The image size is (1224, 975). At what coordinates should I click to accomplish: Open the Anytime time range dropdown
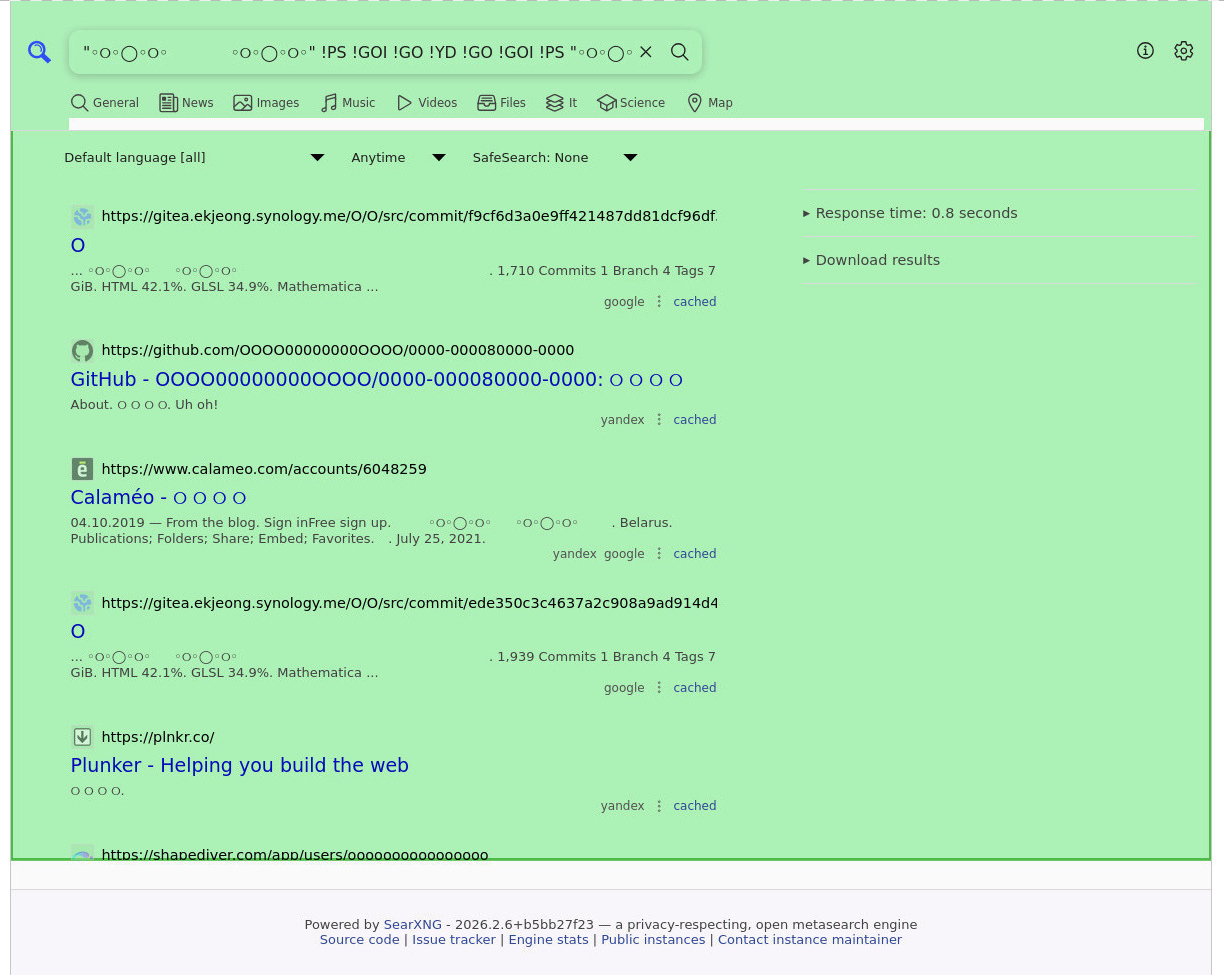coord(397,157)
